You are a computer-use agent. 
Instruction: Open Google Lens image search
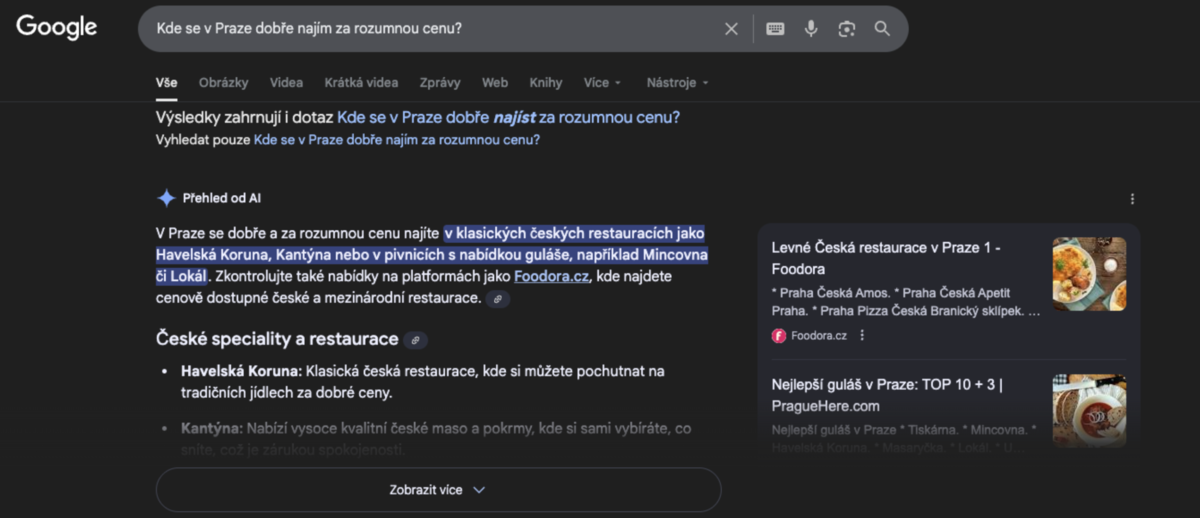point(847,29)
